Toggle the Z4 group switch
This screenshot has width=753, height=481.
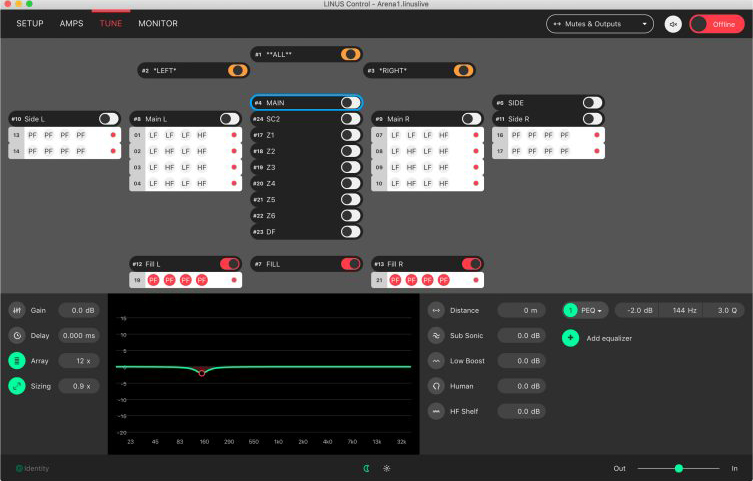pyautogui.click(x=351, y=183)
